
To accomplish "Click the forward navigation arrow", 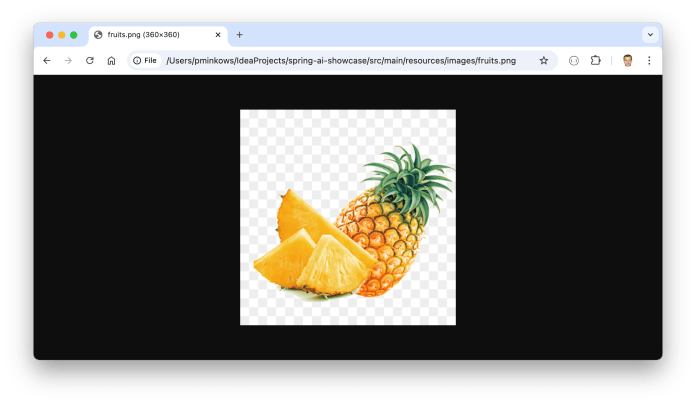I will pos(68,61).
